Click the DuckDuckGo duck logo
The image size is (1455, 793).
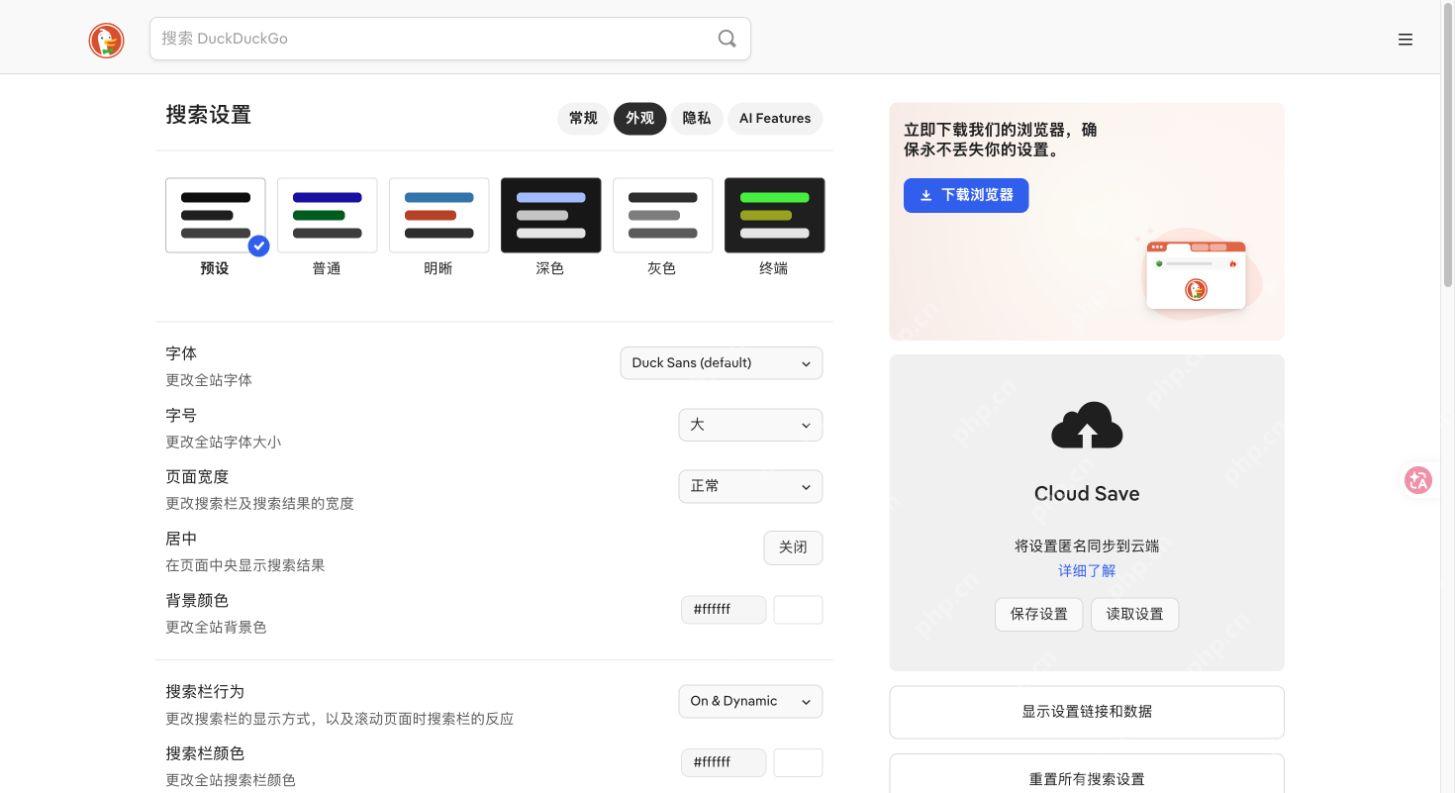click(x=107, y=40)
